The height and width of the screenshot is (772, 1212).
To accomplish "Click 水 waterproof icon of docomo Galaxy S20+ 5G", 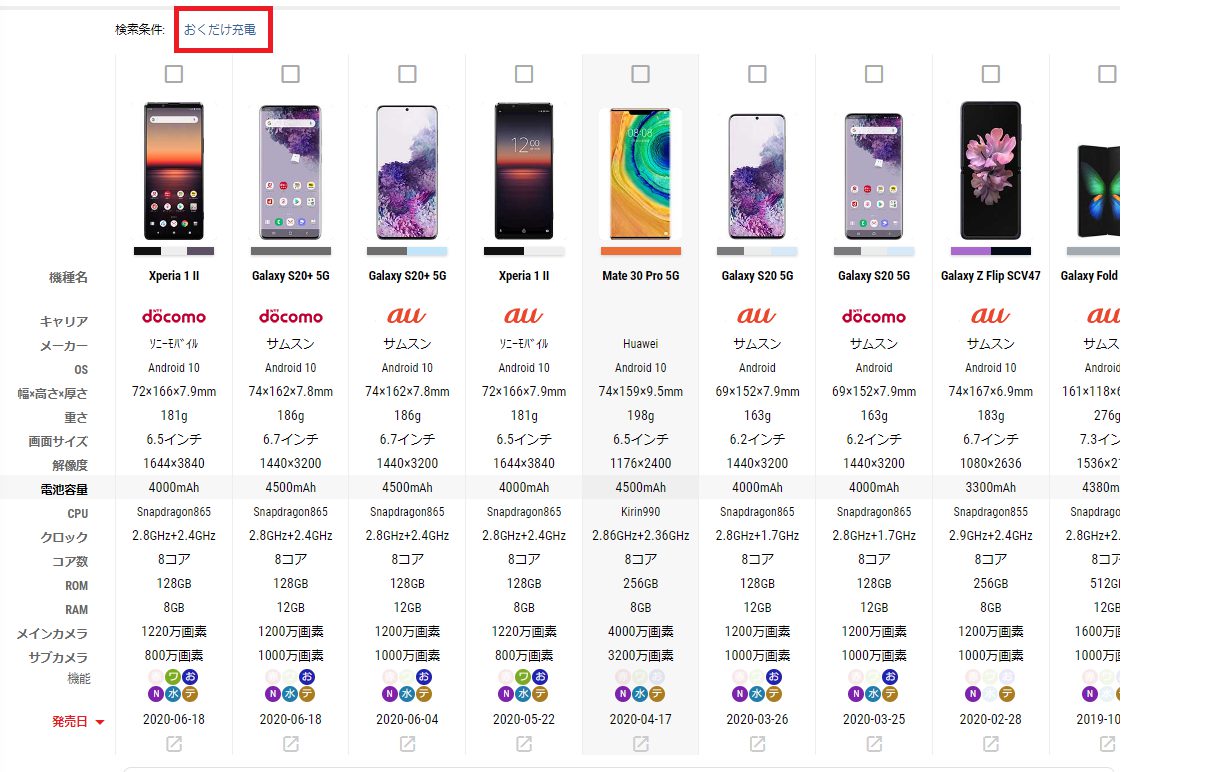I will (291, 694).
